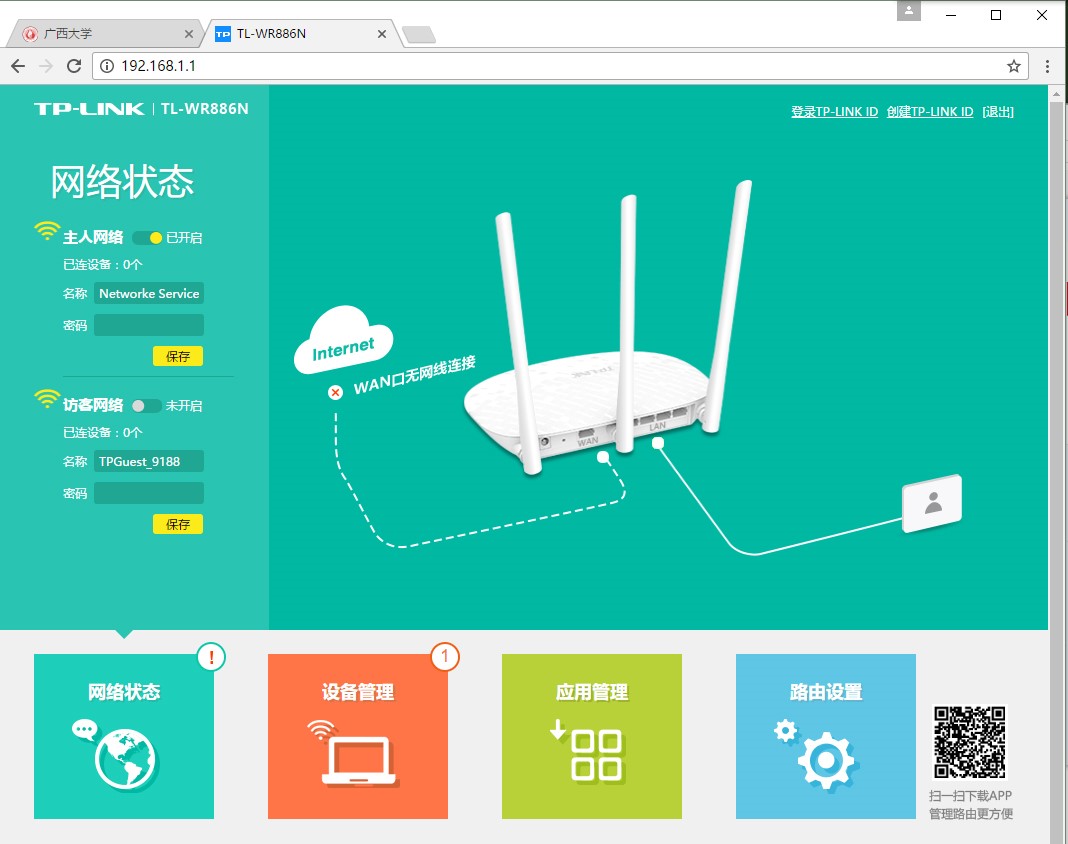Screen dimensions: 1068x844
Task: Close the TL-WR886N browser tab
Action: pos(381,34)
